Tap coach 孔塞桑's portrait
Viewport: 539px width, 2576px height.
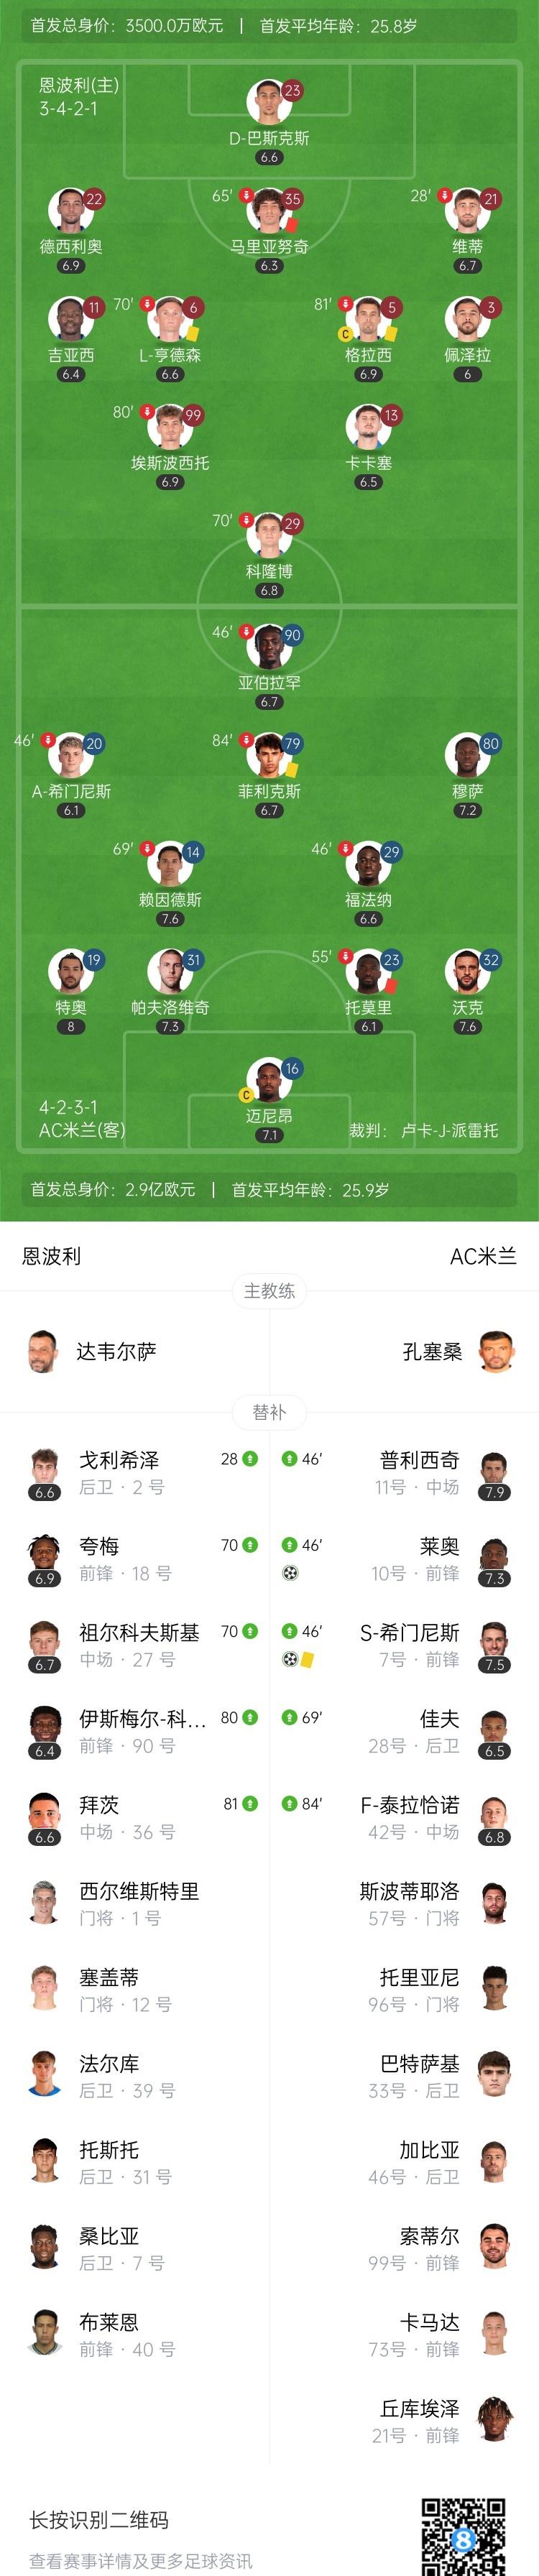point(496,1352)
